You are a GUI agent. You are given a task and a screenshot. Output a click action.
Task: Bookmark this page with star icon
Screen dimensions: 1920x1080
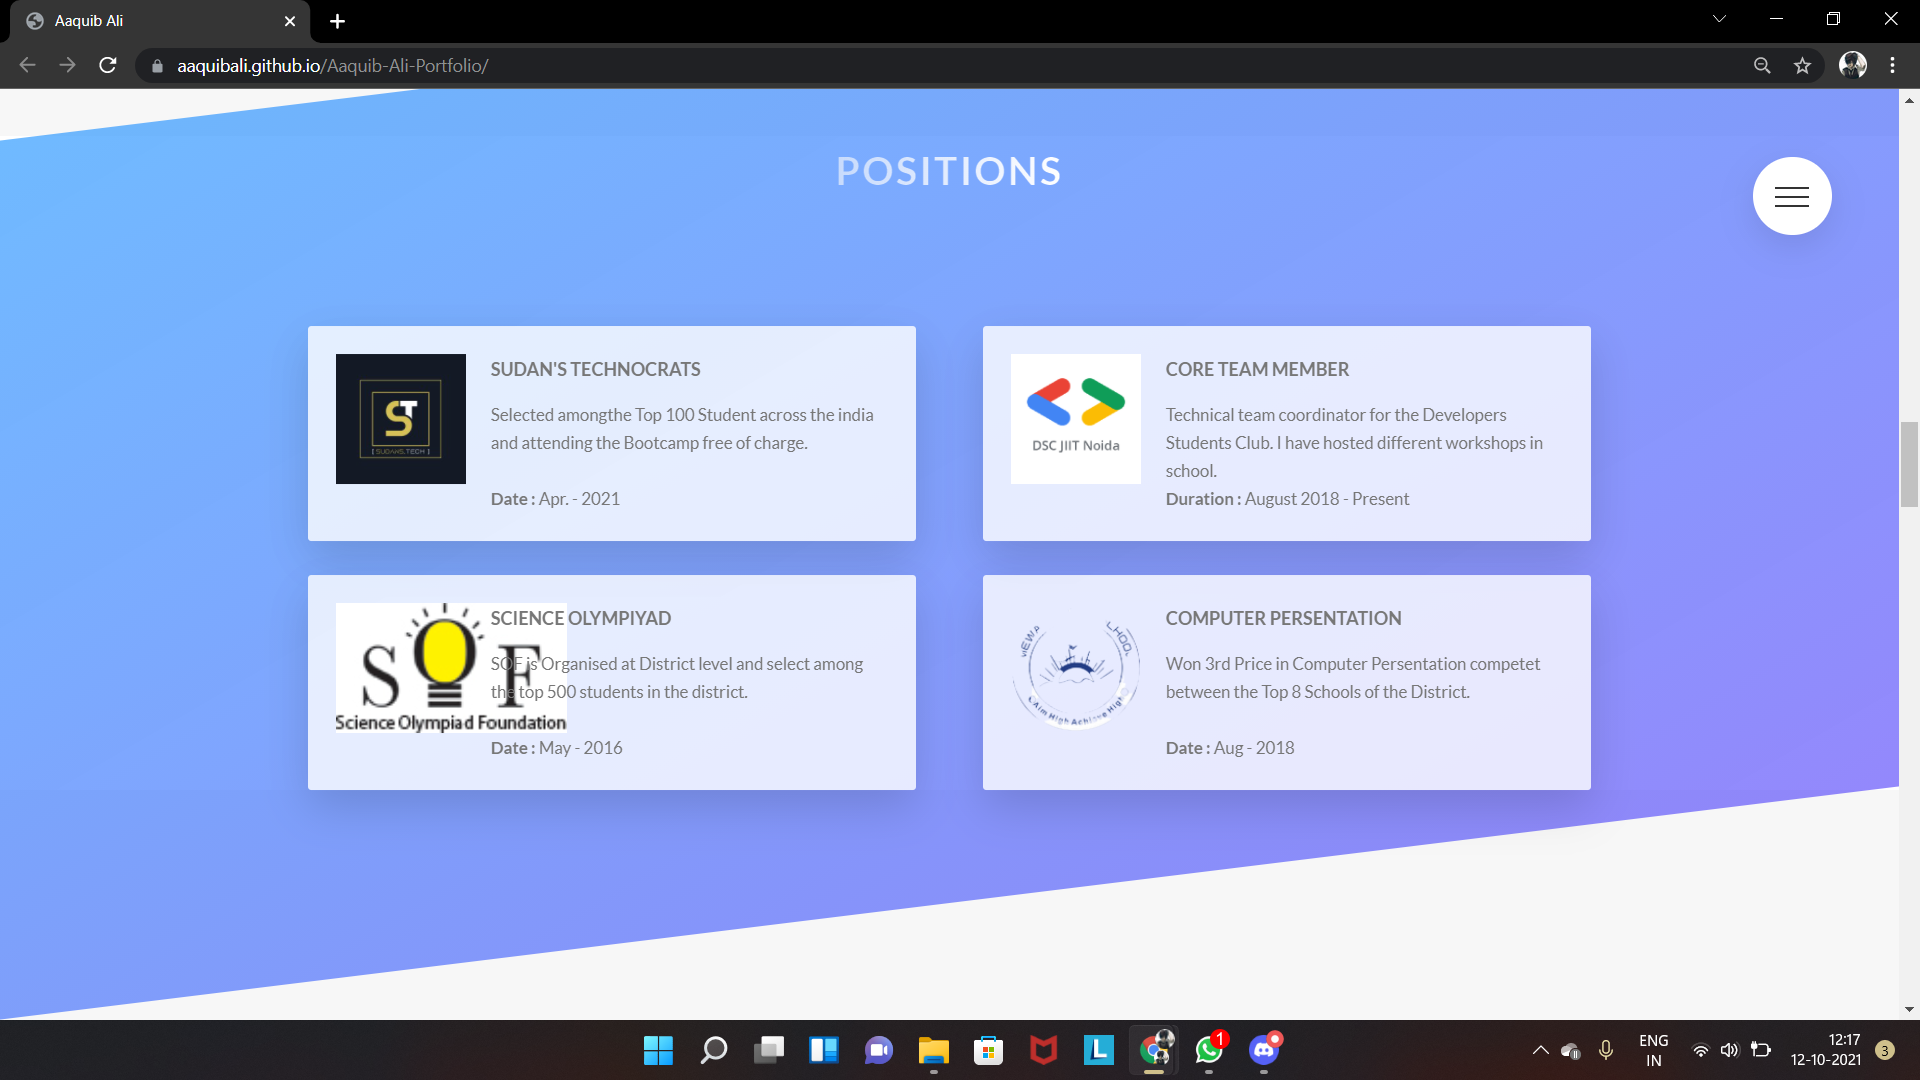point(1802,66)
